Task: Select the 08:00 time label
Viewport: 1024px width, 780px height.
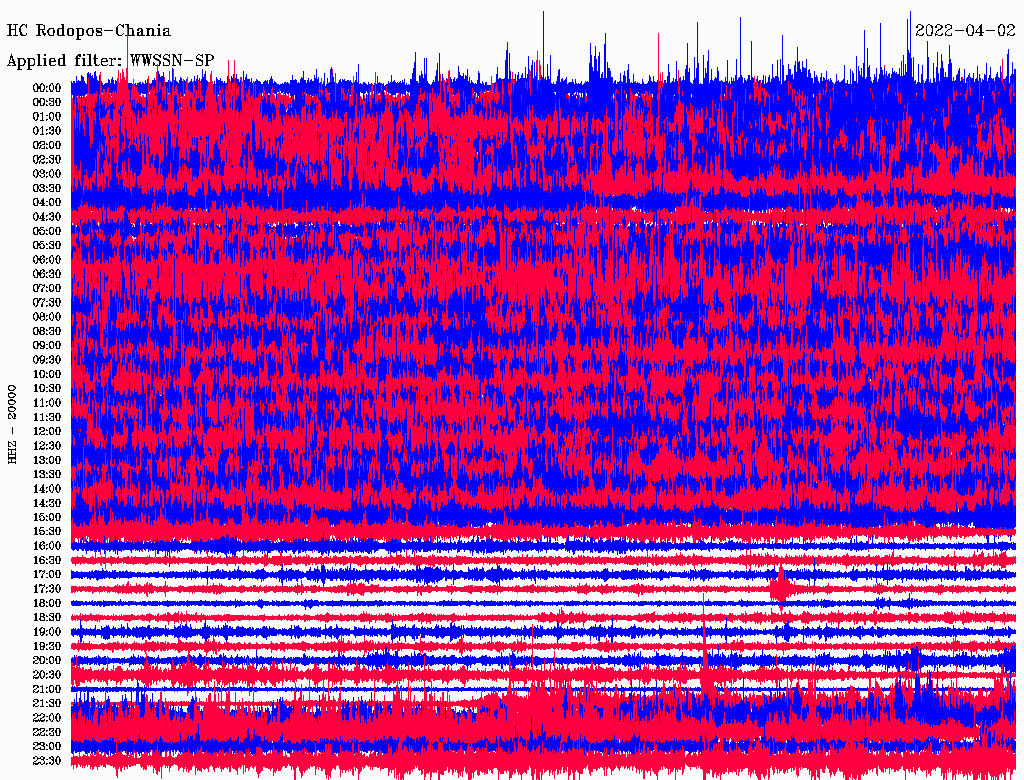Action: tap(47, 317)
